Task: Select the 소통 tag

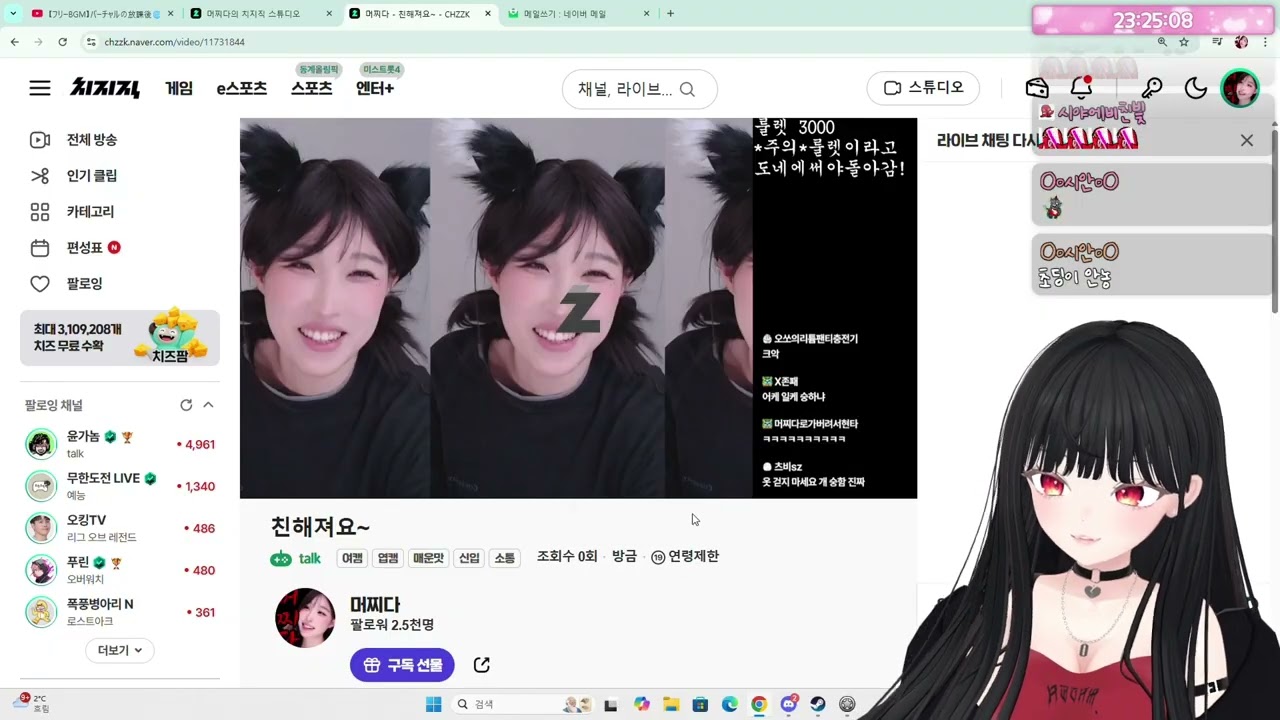Action: [x=505, y=558]
